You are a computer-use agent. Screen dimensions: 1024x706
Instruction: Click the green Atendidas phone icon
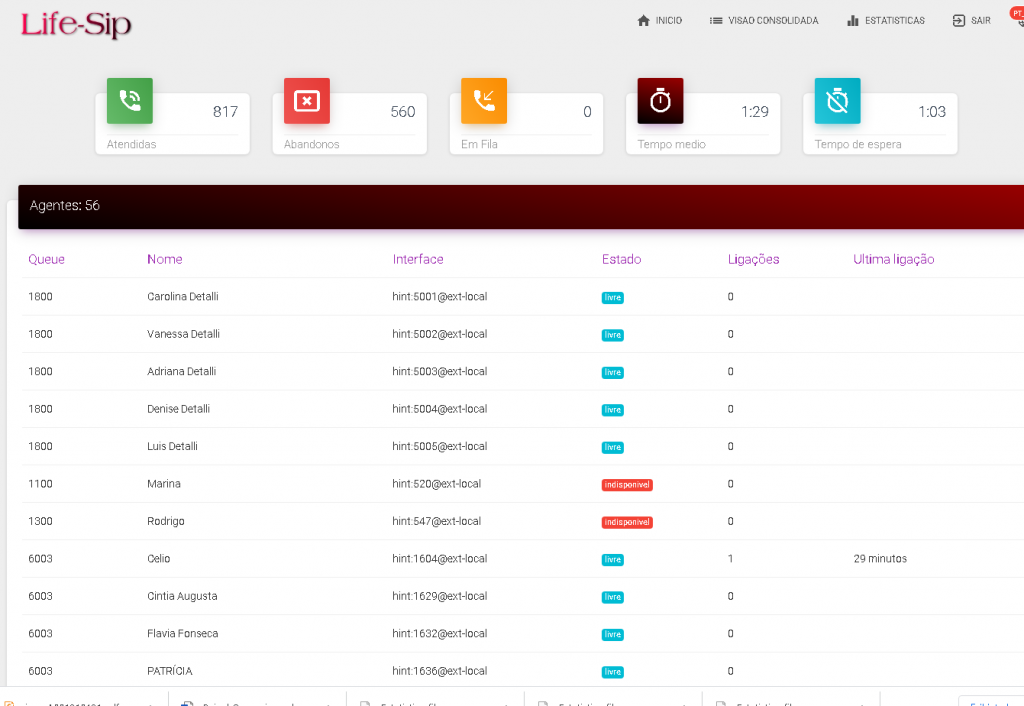[129, 101]
